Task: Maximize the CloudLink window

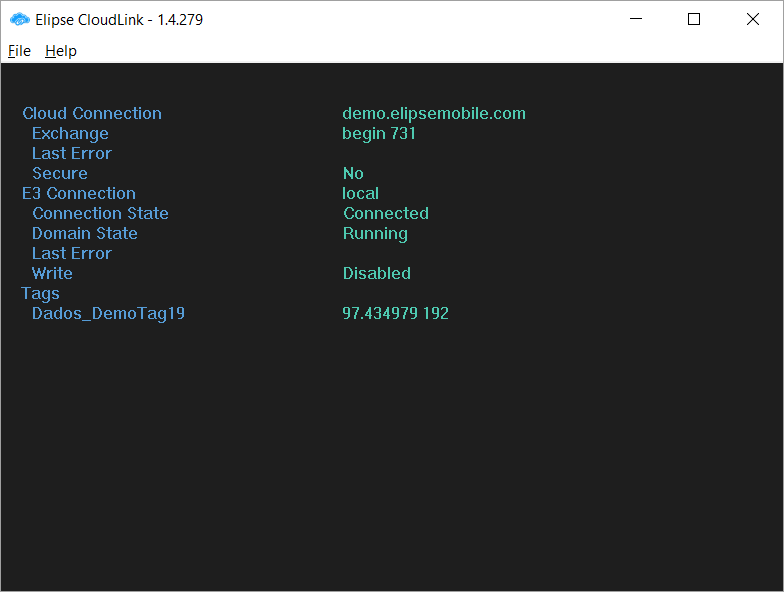Action: (694, 19)
